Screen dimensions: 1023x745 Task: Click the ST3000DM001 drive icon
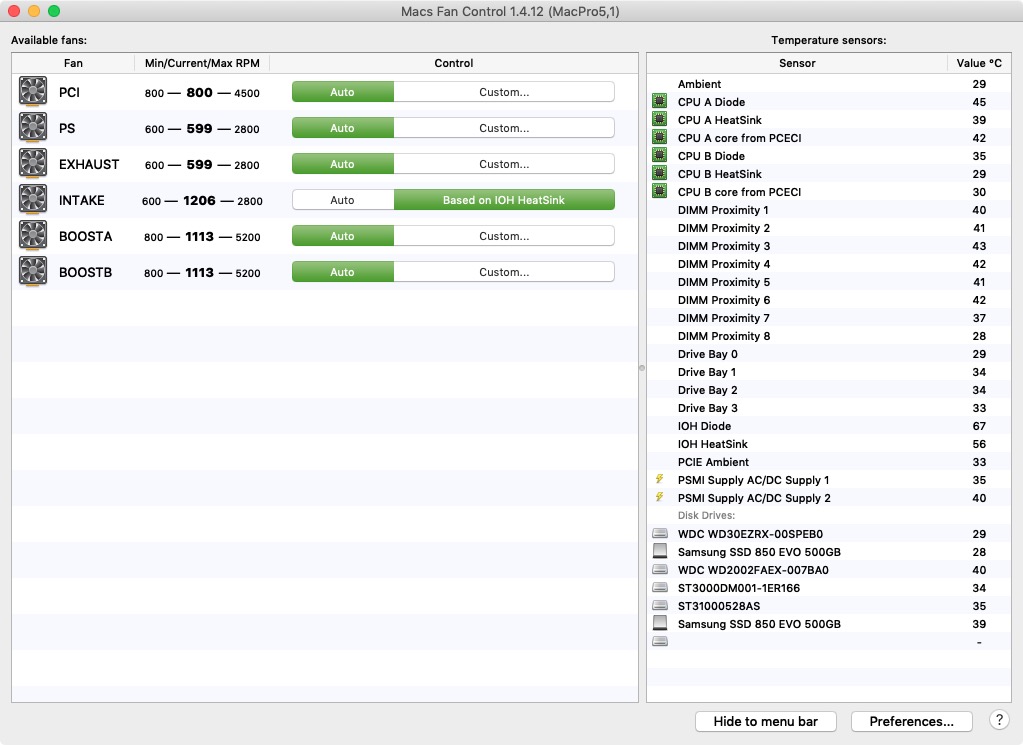click(660, 588)
